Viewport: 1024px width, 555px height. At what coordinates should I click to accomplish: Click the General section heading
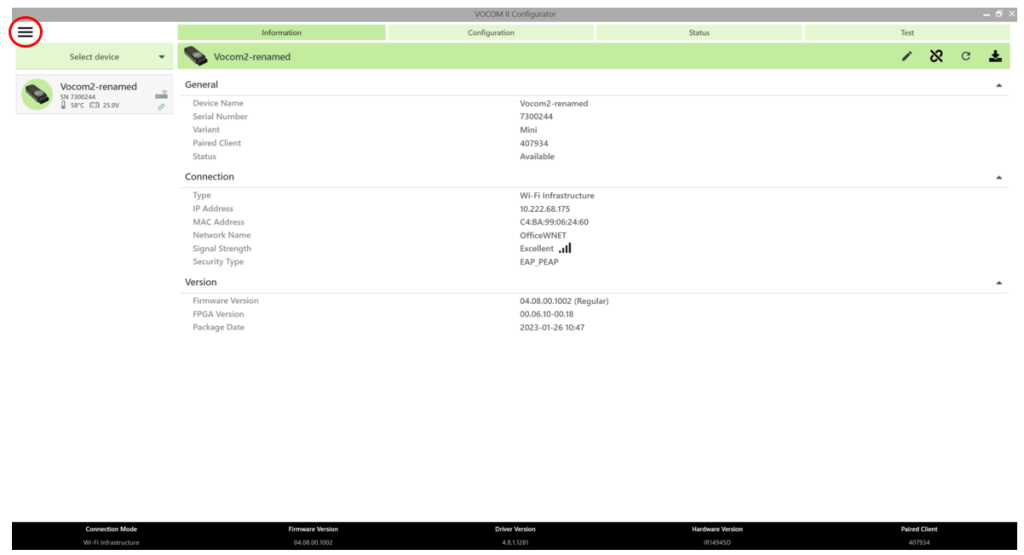[x=201, y=85]
